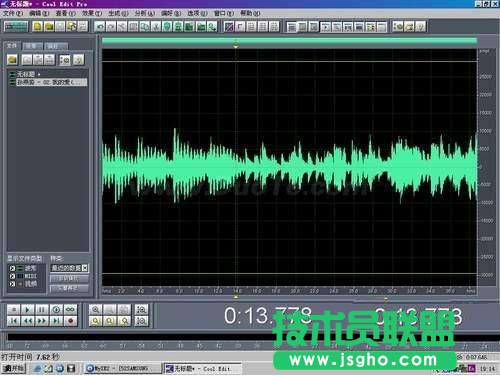Image resolution: width=500 pixels, height=376 pixels.
Task: Click the Play button in transport controls
Action: [x=28, y=310]
